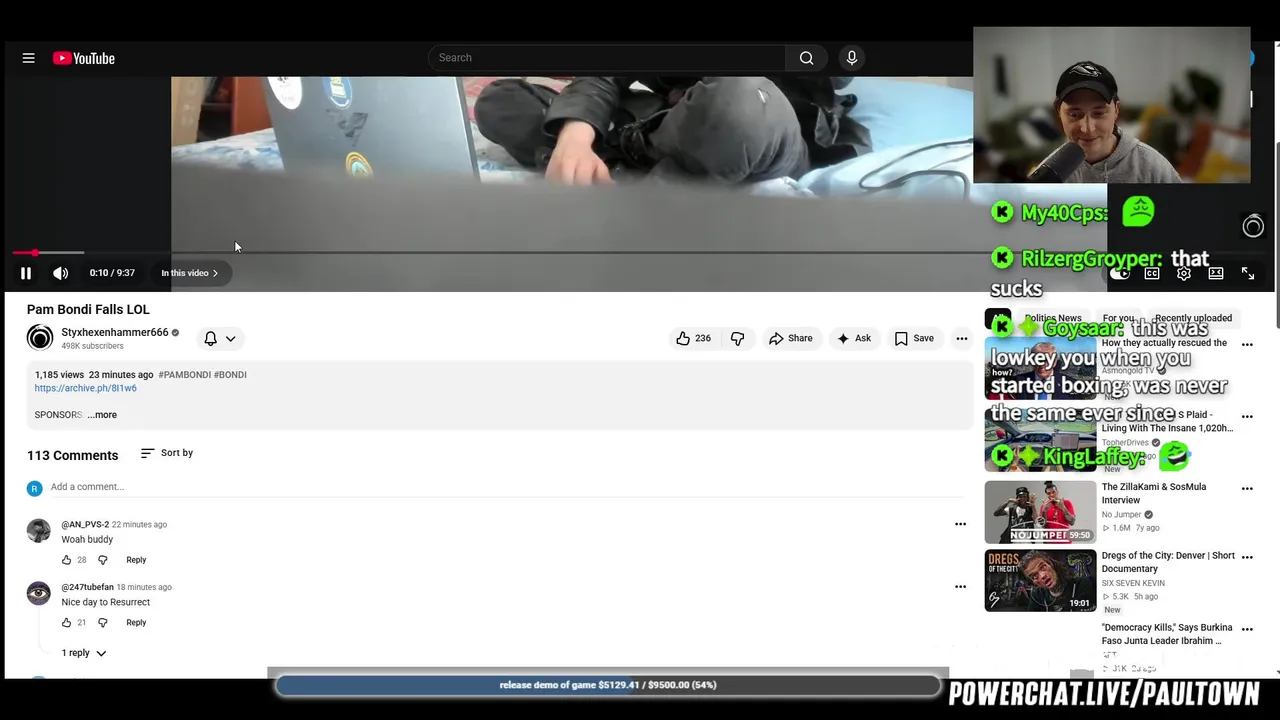
Task: Open Democracy Kills Says Burkina Faso video title
Action: 1167,634
